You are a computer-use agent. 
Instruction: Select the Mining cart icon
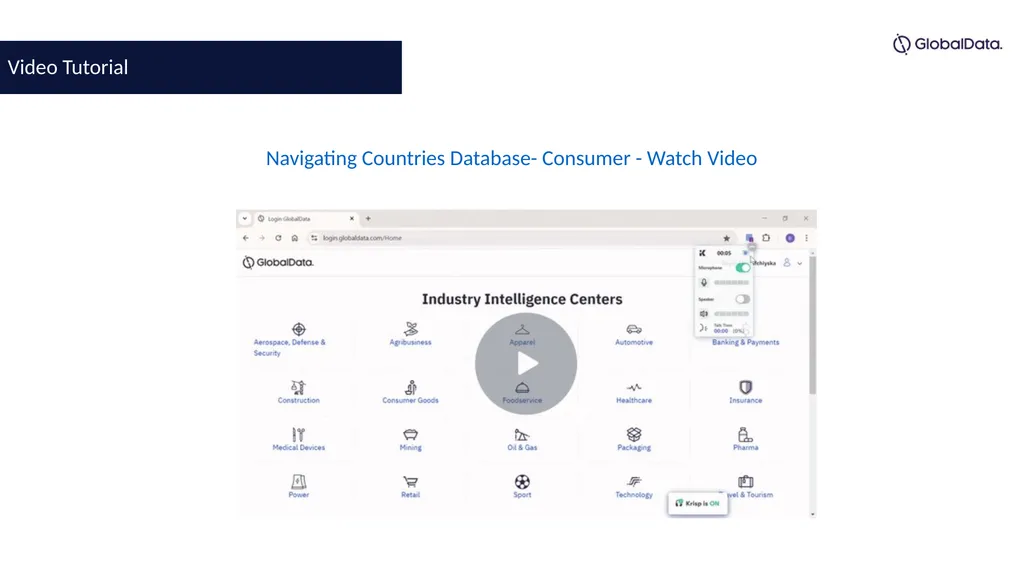[411, 435]
